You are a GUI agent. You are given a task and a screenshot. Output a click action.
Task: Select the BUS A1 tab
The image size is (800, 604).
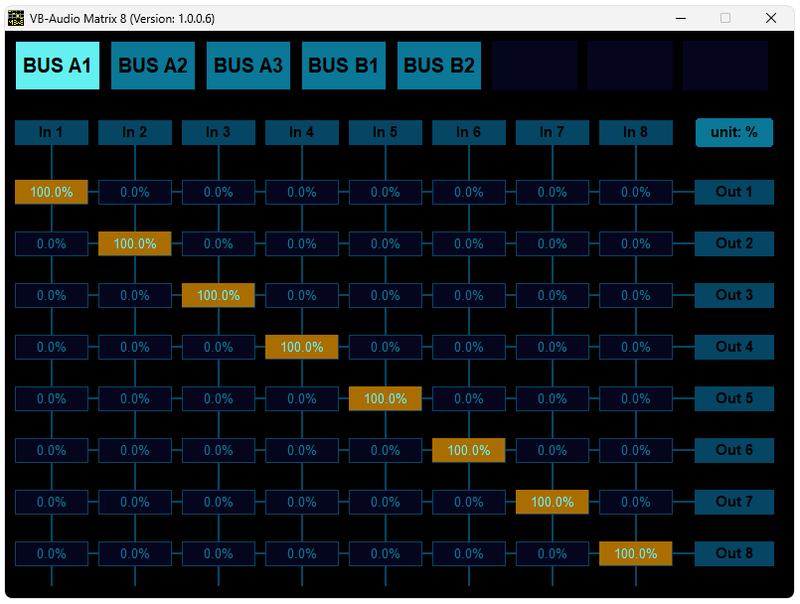coord(58,66)
